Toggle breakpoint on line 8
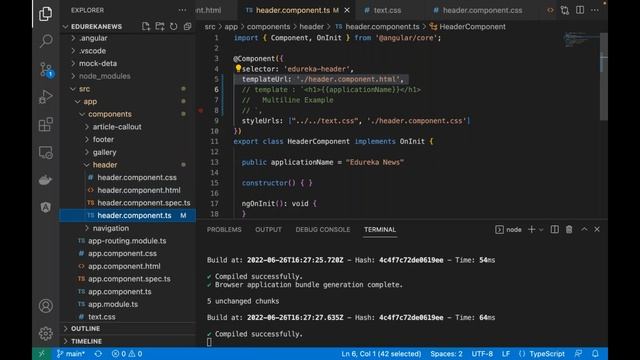 click(200, 110)
